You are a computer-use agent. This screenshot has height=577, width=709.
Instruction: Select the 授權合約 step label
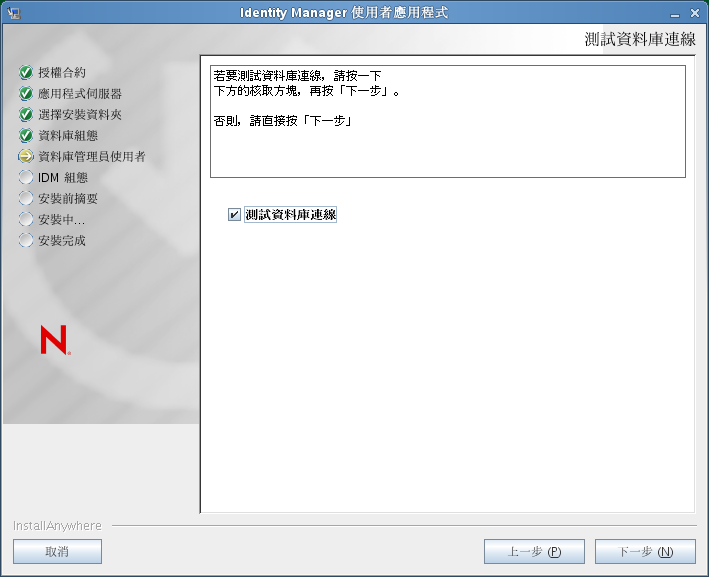[x=62, y=72]
